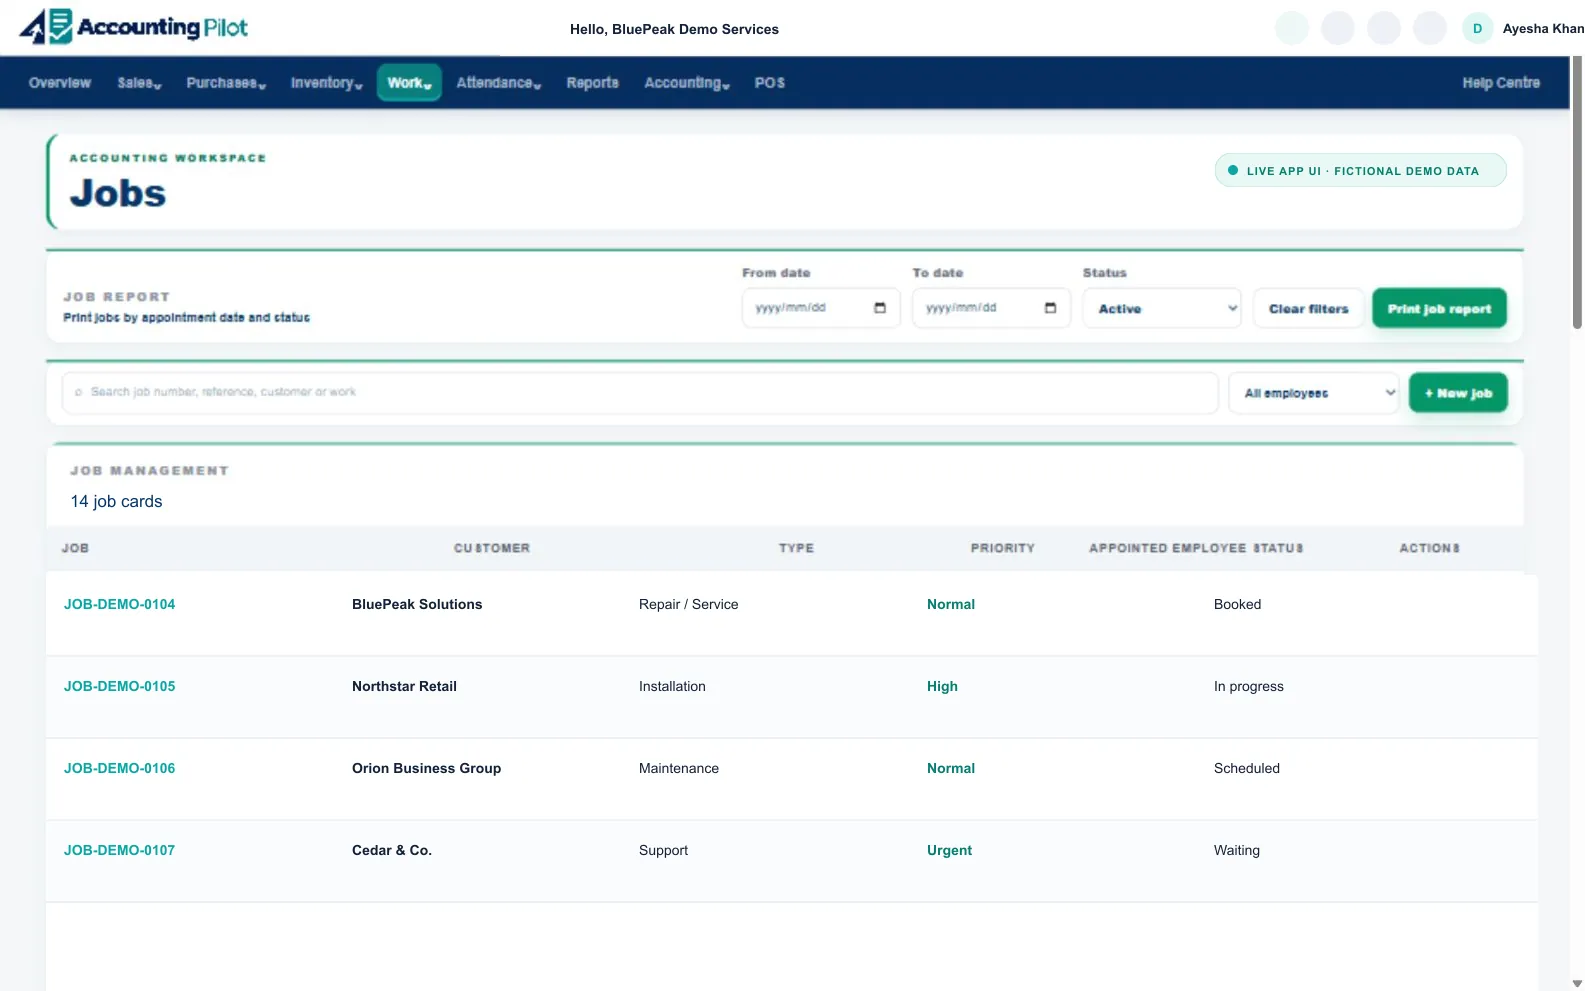Click the TYPE column header

(796, 548)
